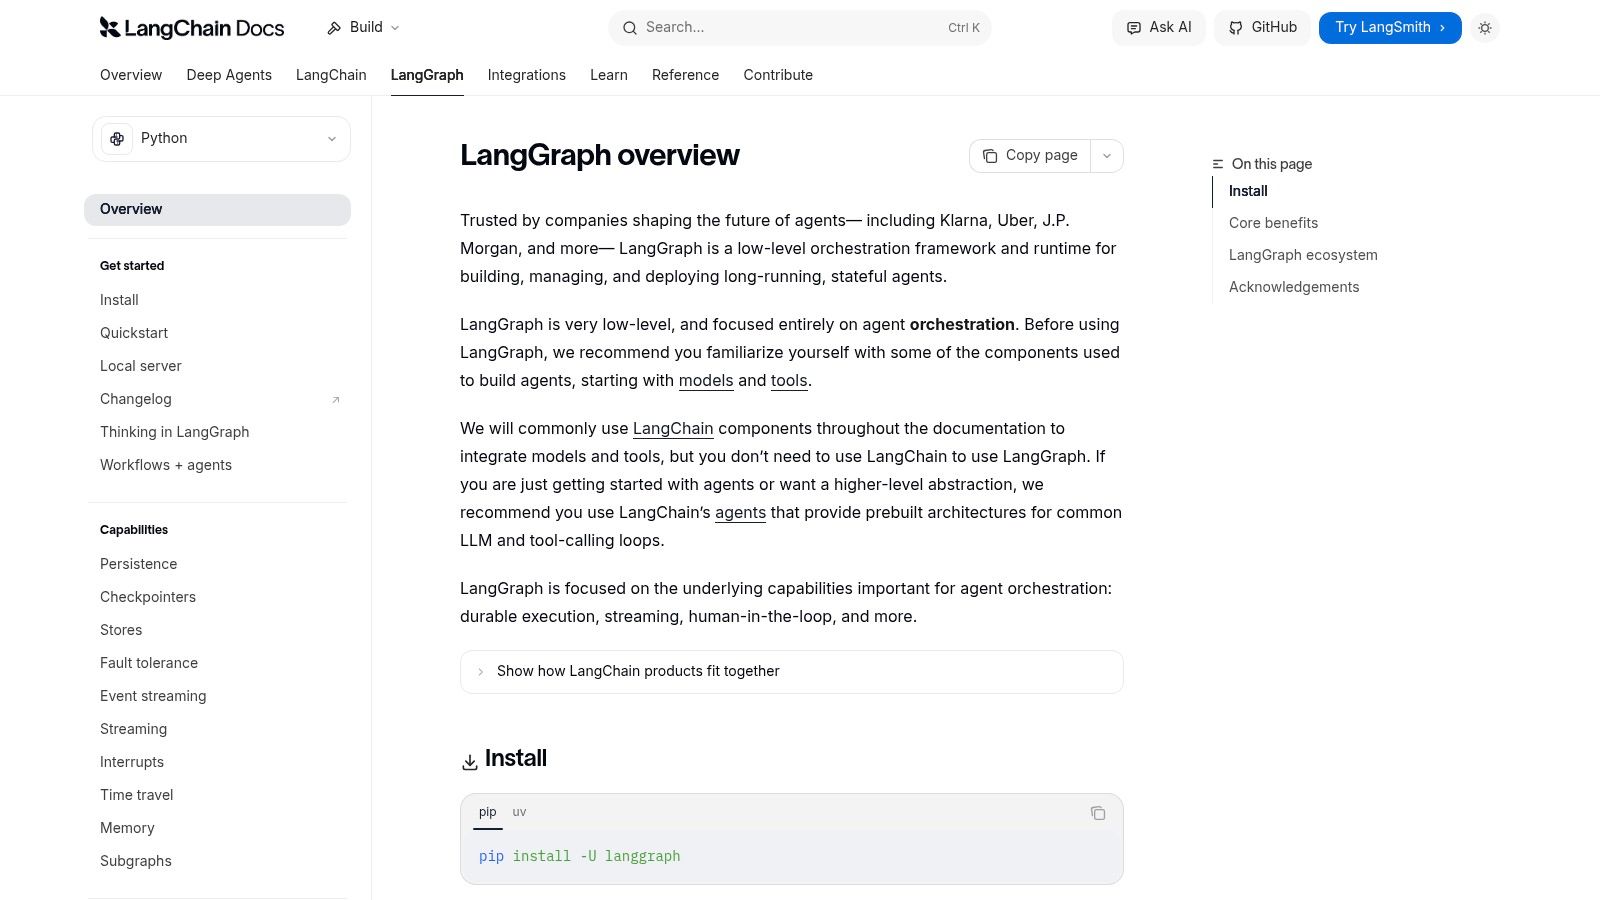The width and height of the screenshot is (1600, 900).
Task: Copy the pip install code snippet
Action: [1098, 813]
